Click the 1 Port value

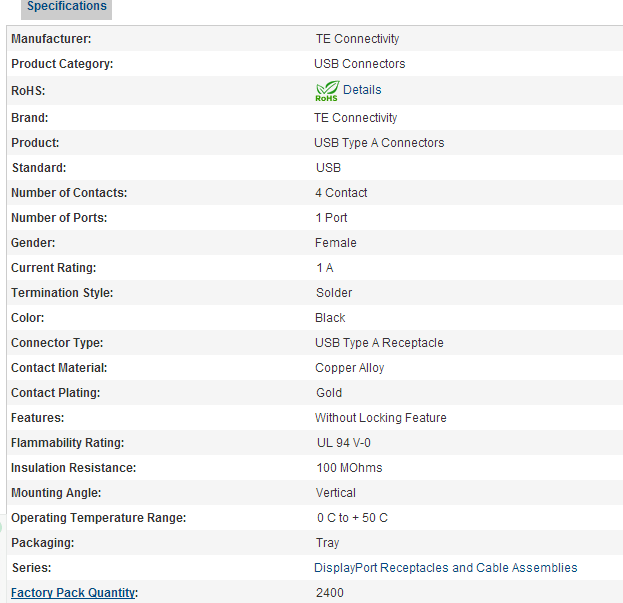click(x=331, y=218)
